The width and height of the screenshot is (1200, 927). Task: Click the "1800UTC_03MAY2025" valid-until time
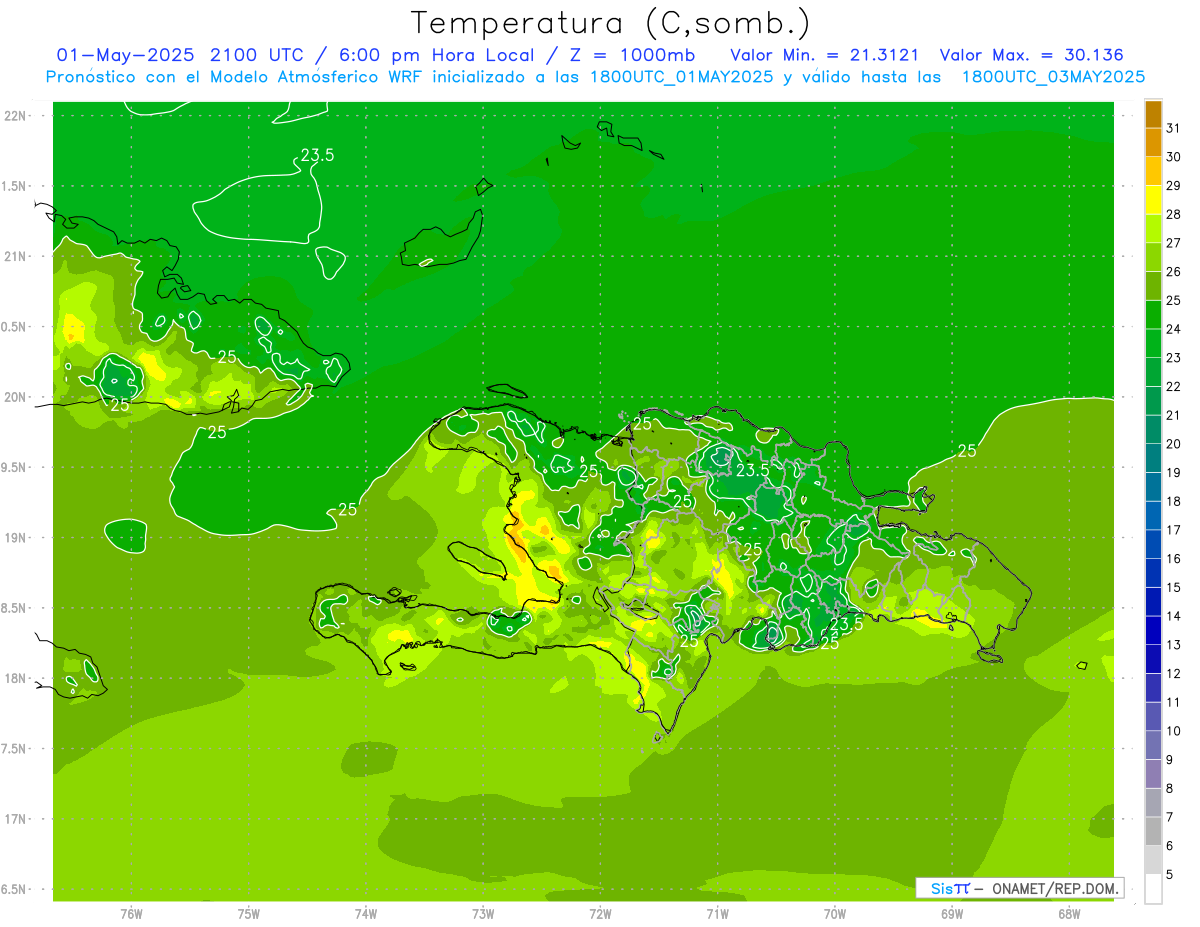point(1053,77)
